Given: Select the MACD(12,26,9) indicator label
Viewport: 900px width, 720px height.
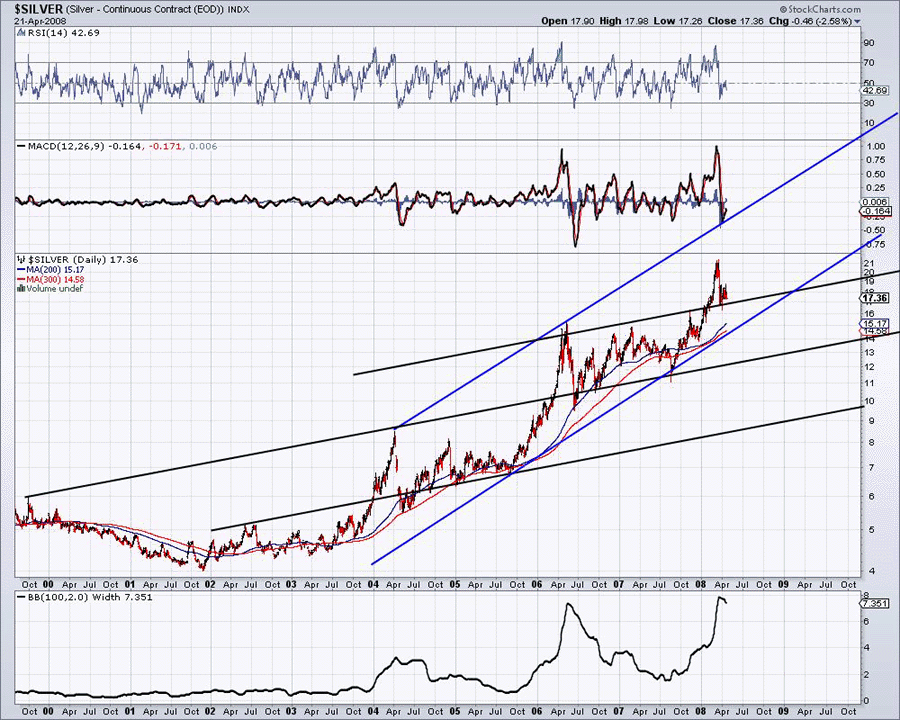Looking at the screenshot, I should (x=55, y=147).
